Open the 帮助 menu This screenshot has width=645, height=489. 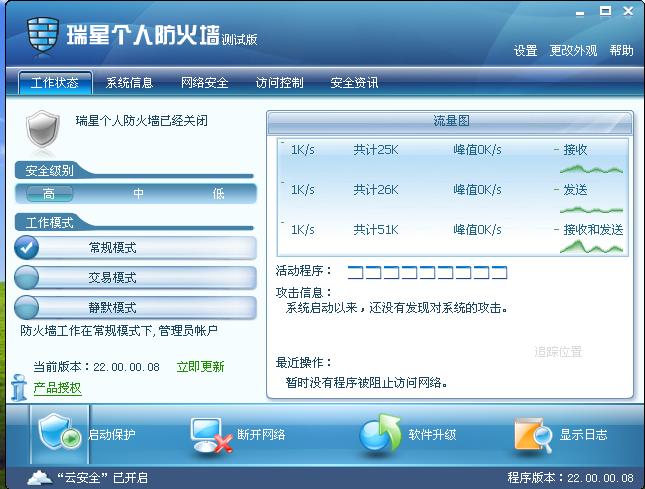tap(622, 51)
